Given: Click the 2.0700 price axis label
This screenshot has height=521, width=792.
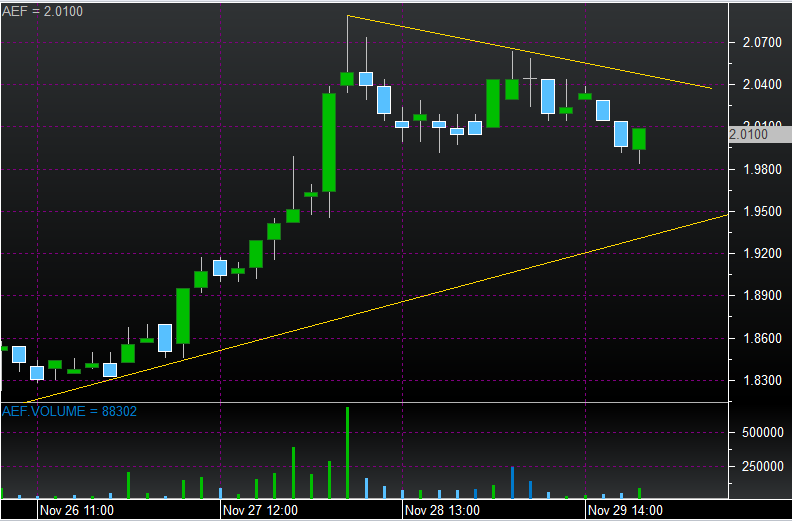Looking at the screenshot, I should [756, 42].
